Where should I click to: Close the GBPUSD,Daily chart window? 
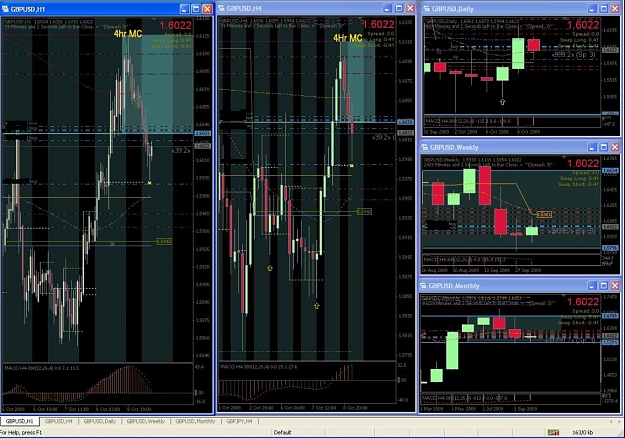click(615, 8)
